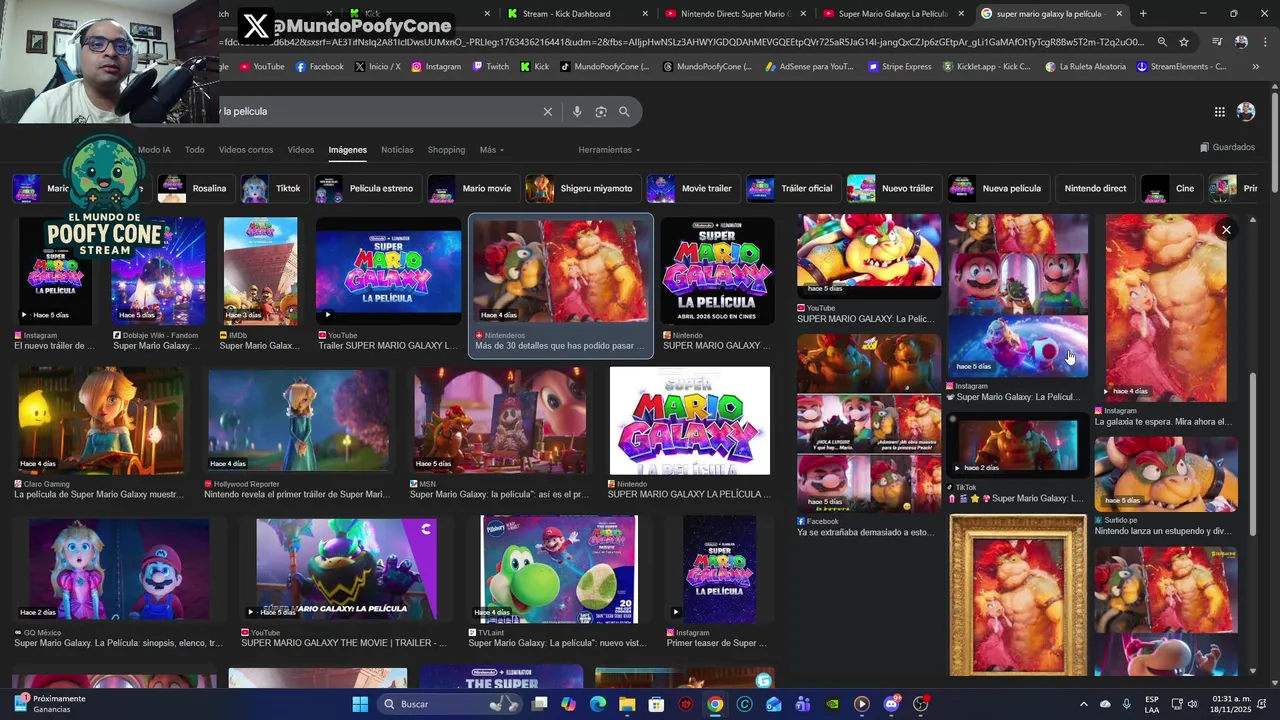Open the taskbar clock and date
The height and width of the screenshot is (720, 1280).
coord(1229,704)
